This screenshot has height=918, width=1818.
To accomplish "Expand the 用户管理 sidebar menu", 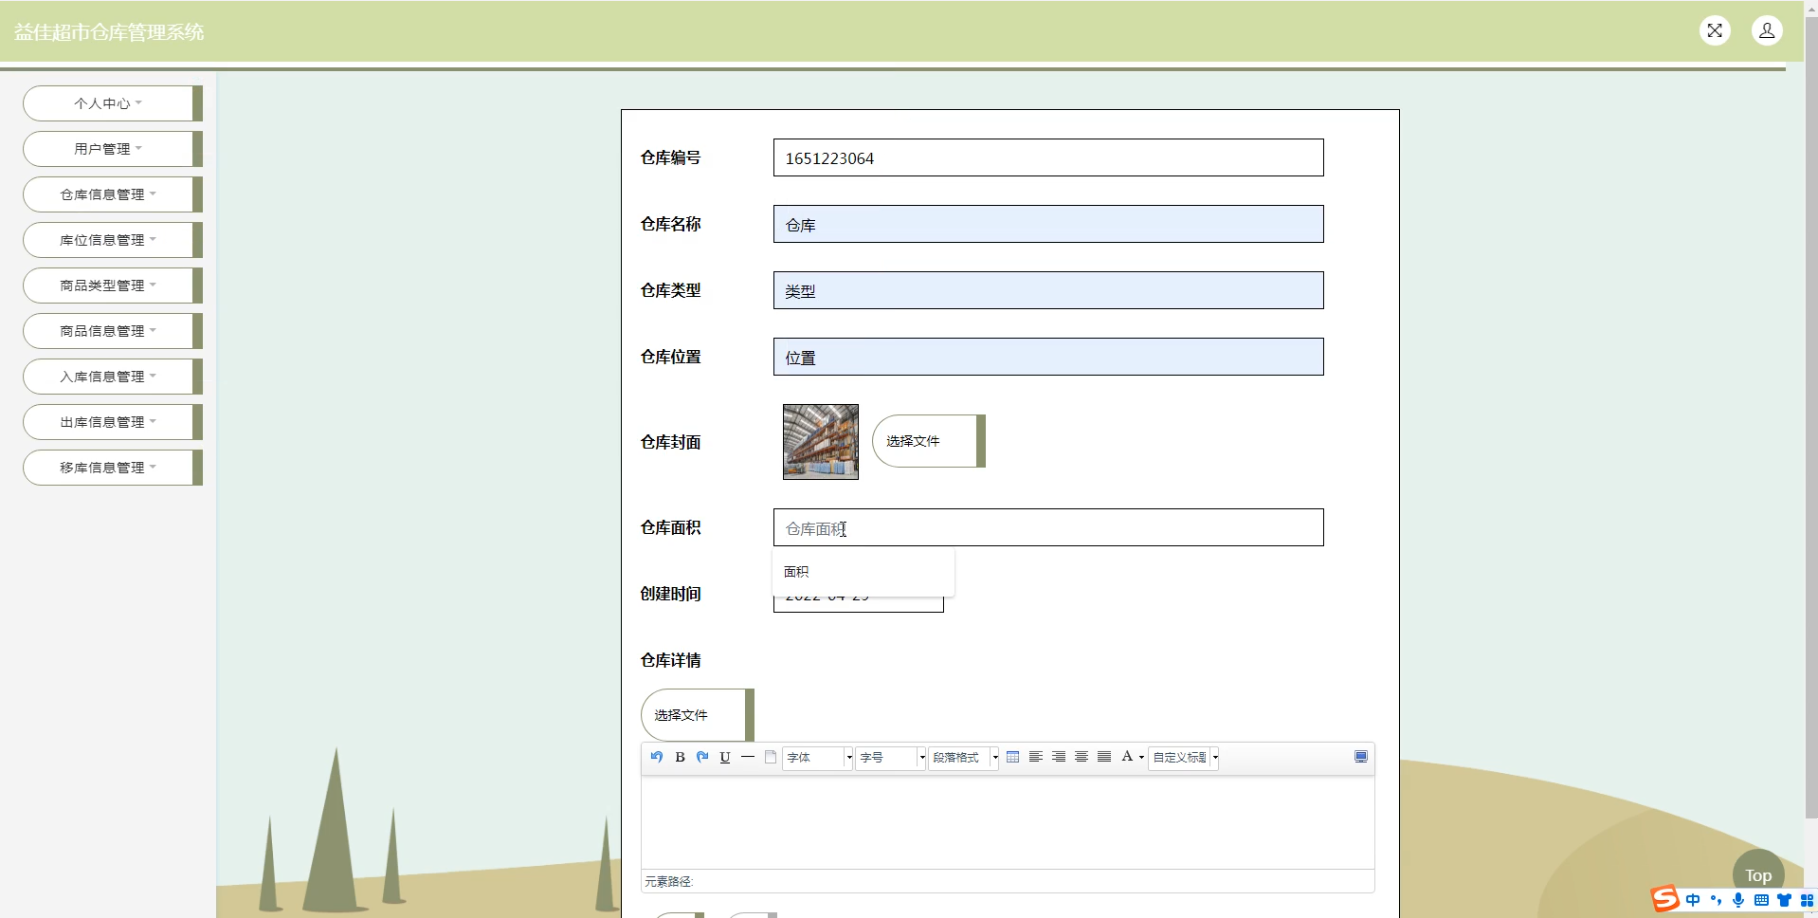I will coord(113,149).
